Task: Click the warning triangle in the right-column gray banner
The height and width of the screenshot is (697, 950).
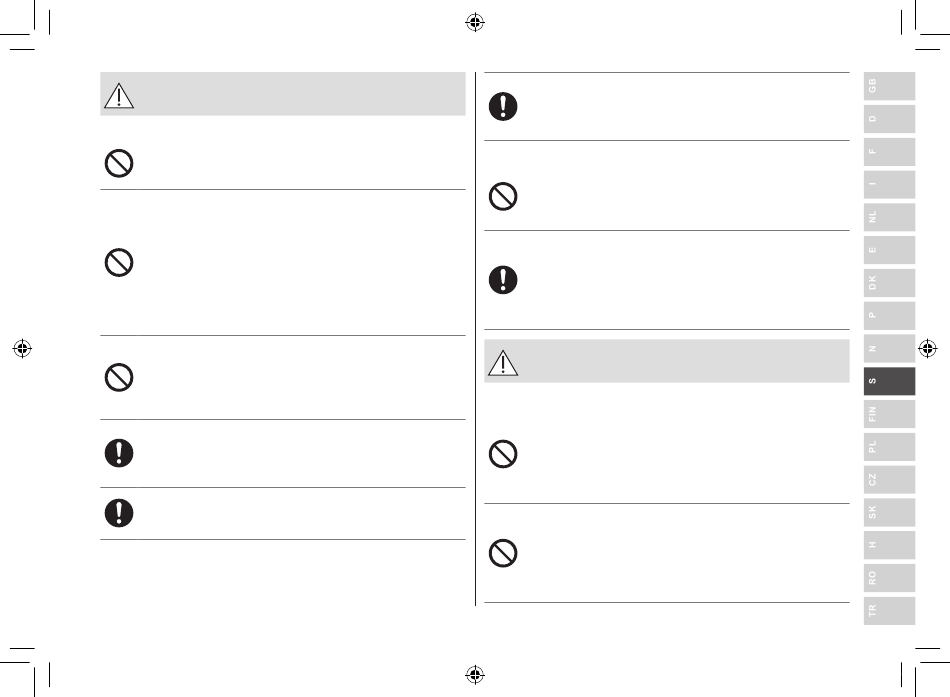Action: [x=503, y=363]
